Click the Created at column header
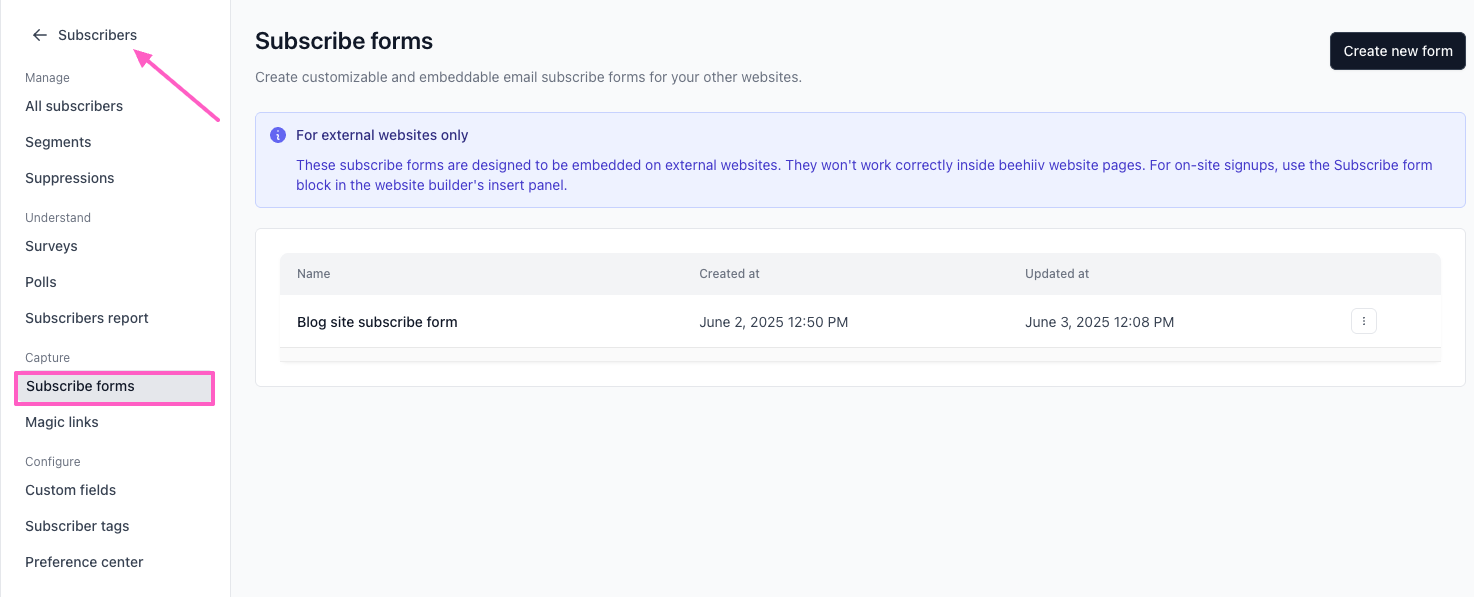The image size is (1474, 597). pyautogui.click(x=729, y=273)
